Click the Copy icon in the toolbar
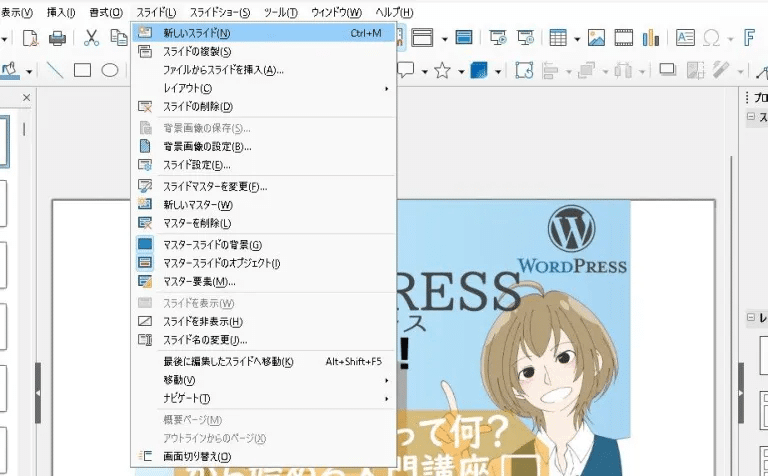This screenshot has height=476, width=768. [119, 38]
